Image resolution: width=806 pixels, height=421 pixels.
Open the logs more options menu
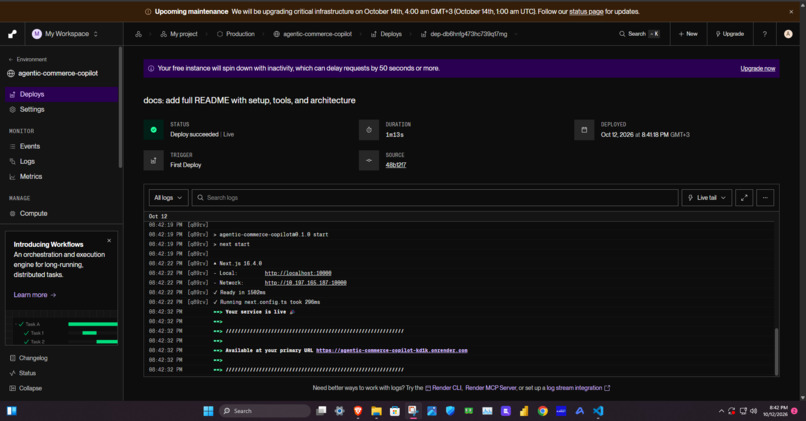[x=765, y=197]
